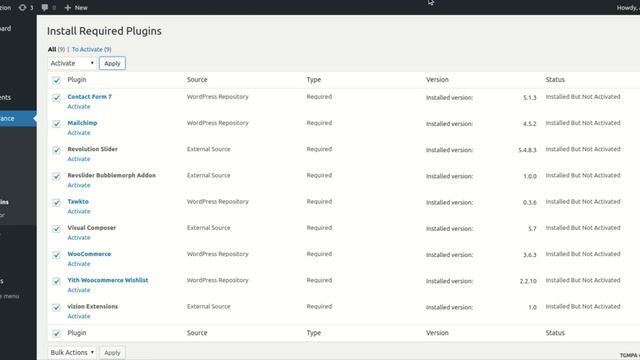
Task: Uncheck the Visual Composer checkbox
Action: 56,229
